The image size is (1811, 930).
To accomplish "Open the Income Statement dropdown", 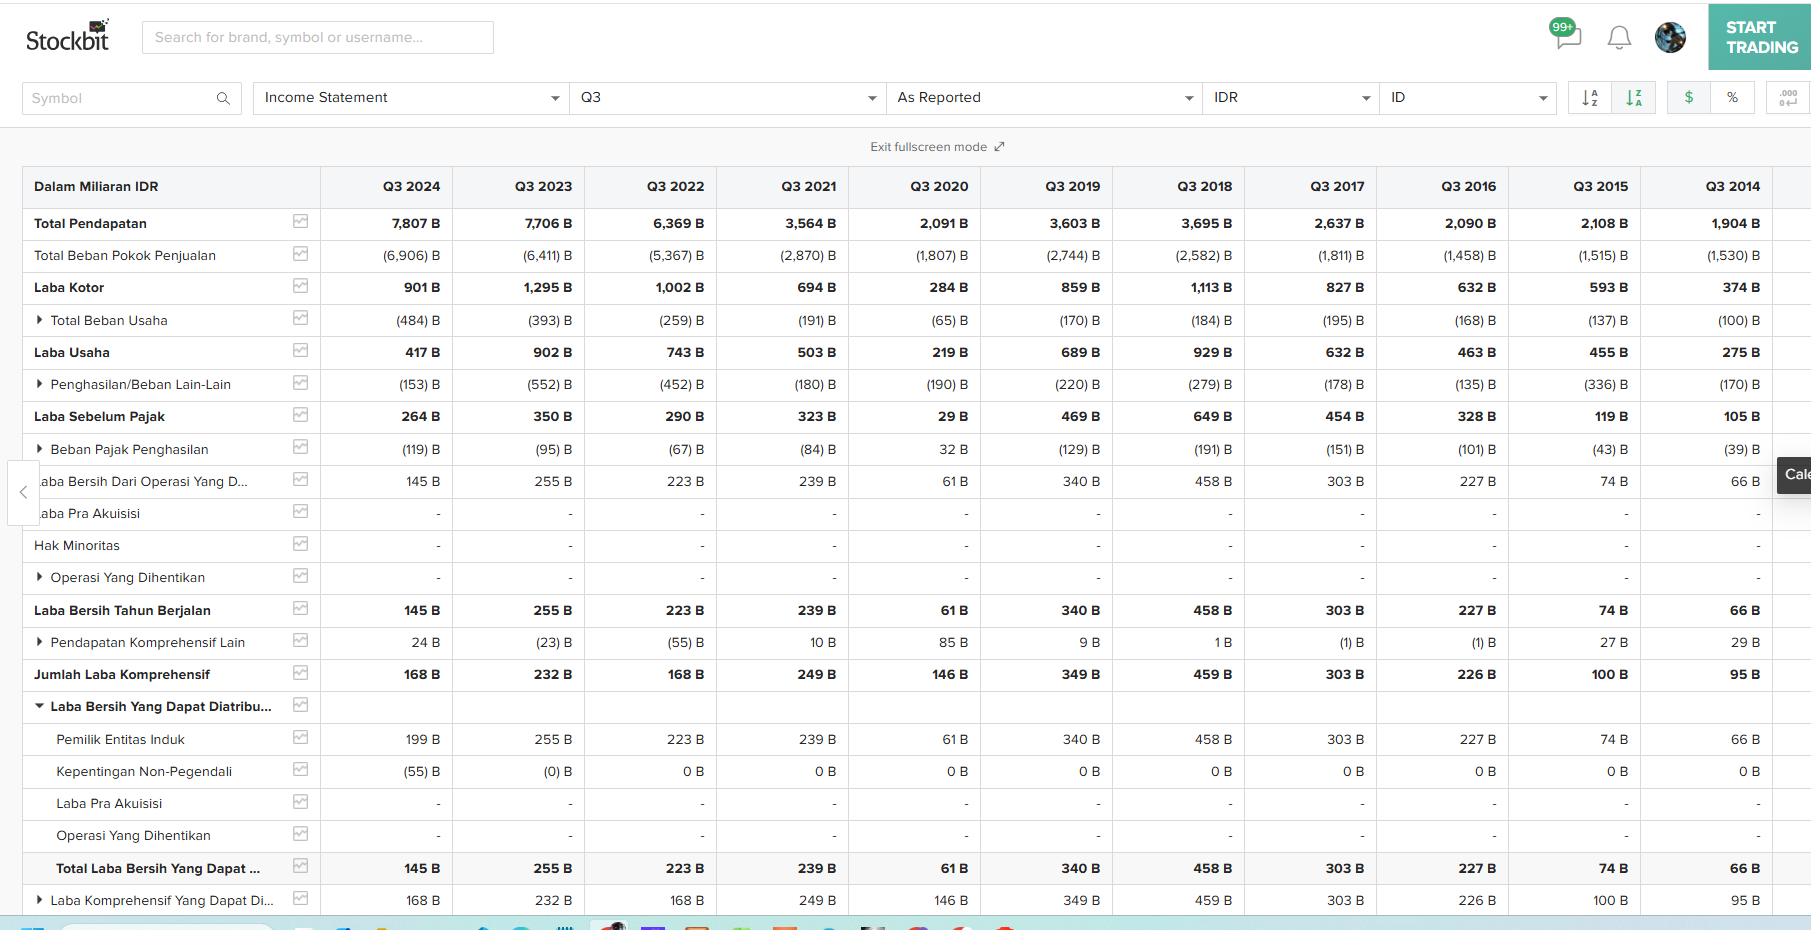I will tap(410, 98).
